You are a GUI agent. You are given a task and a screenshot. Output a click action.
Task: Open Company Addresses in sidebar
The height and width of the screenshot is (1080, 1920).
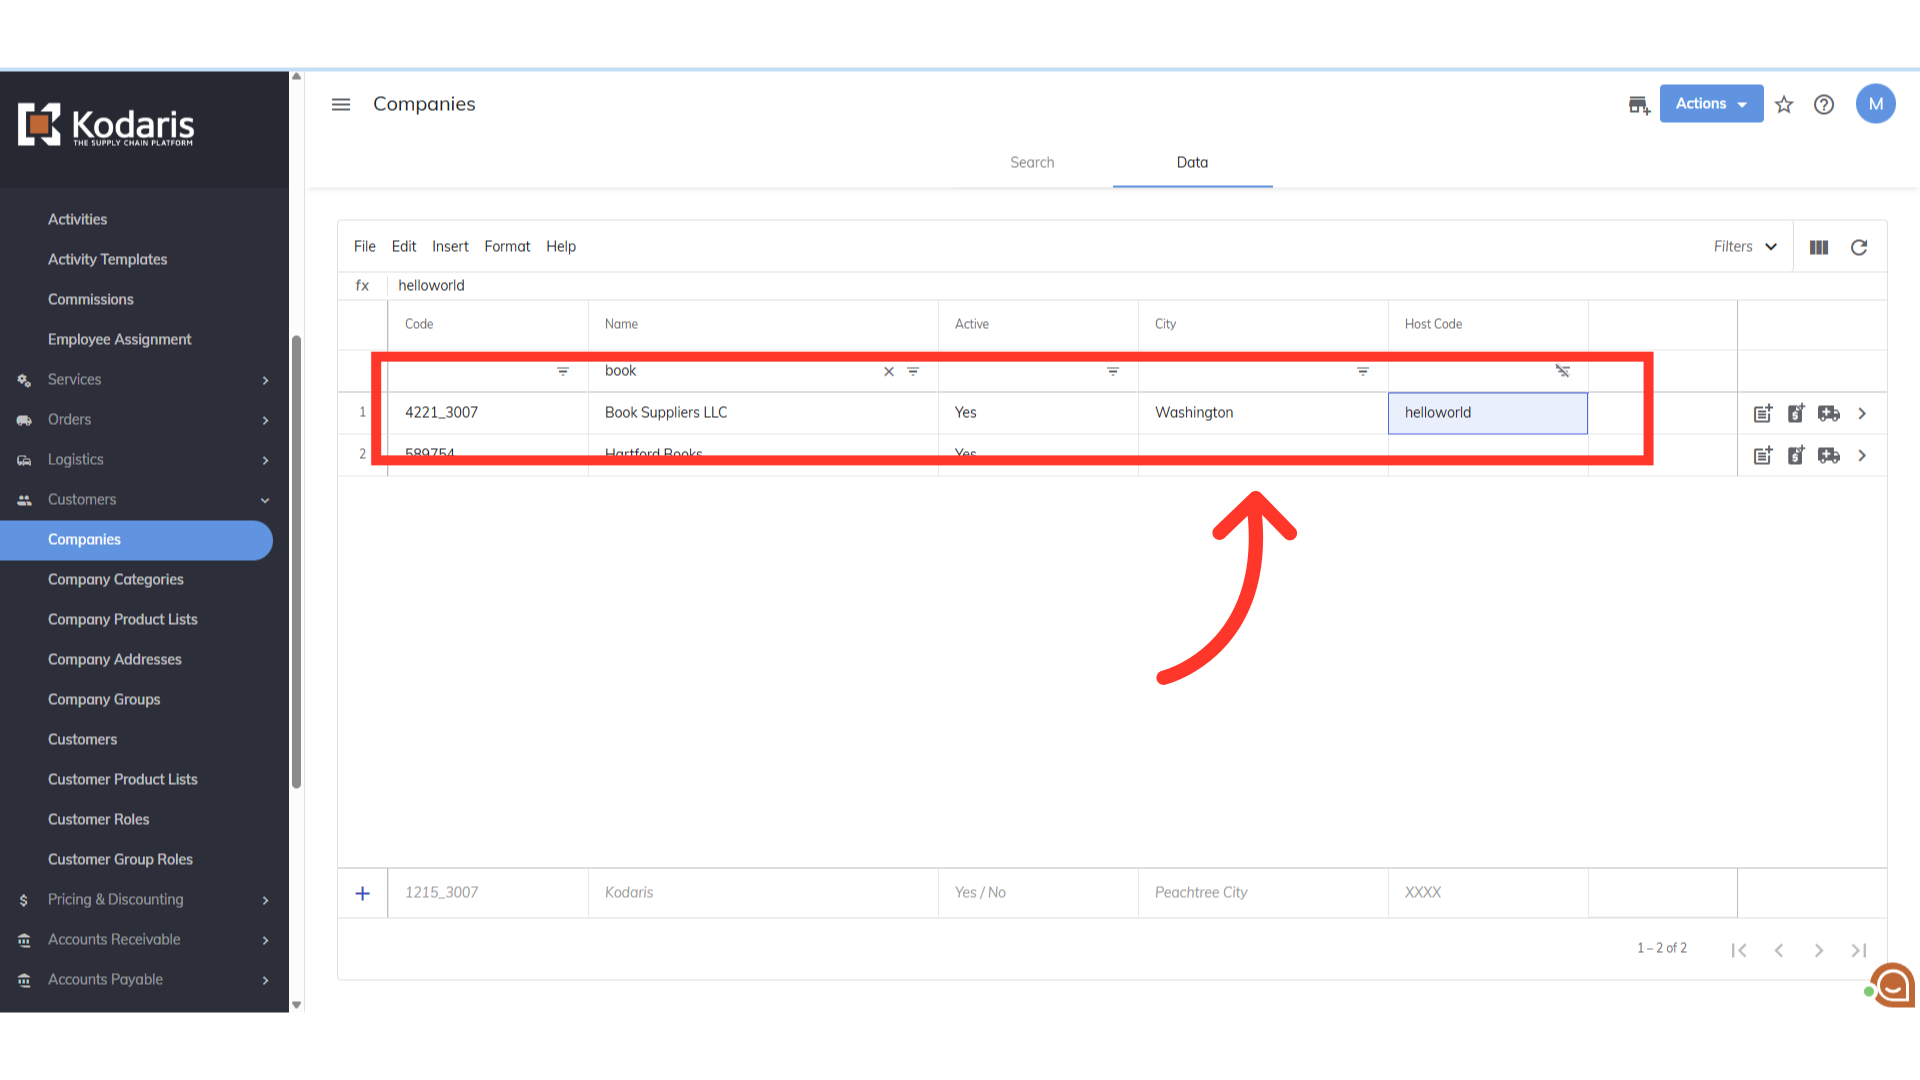pyautogui.click(x=115, y=659)
